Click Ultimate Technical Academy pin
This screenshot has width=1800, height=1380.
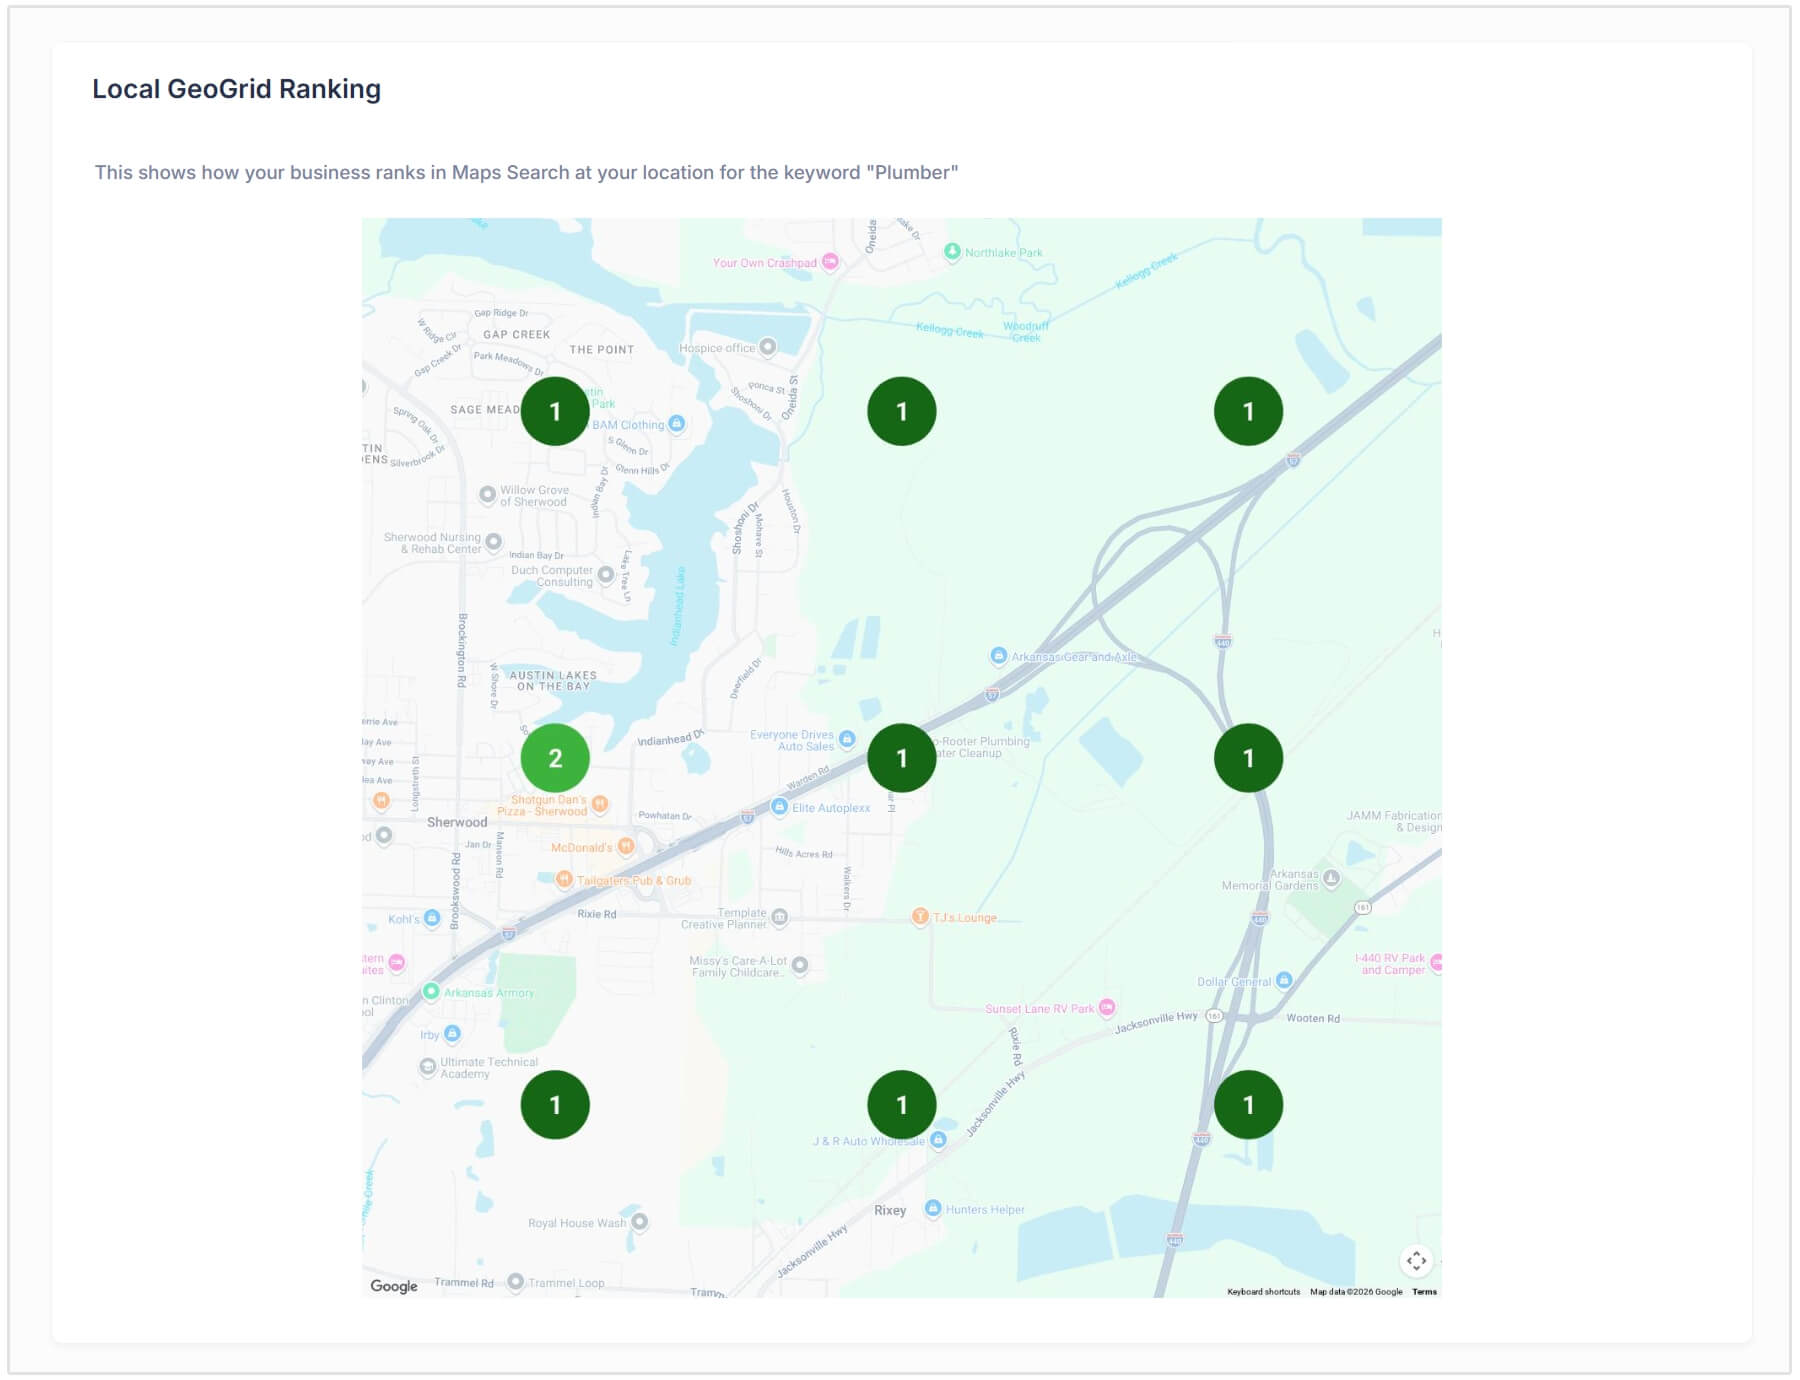pyautogui.click(x=428, y=1067)
